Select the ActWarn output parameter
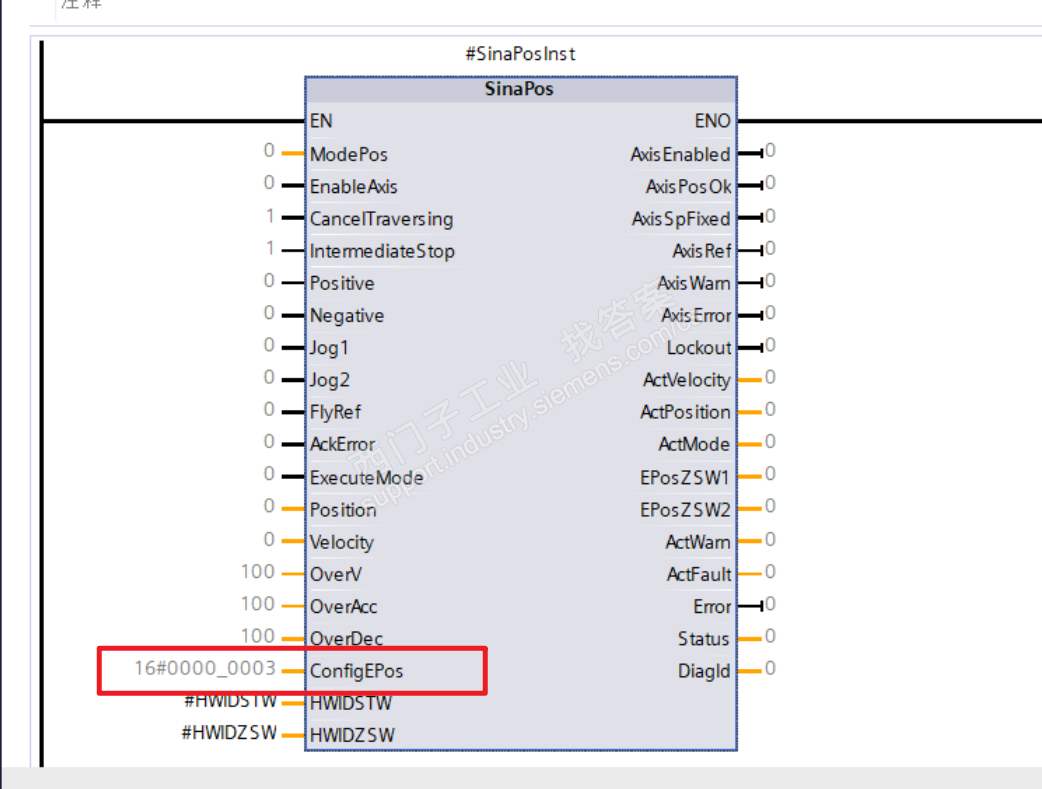 tap(698, 542)
